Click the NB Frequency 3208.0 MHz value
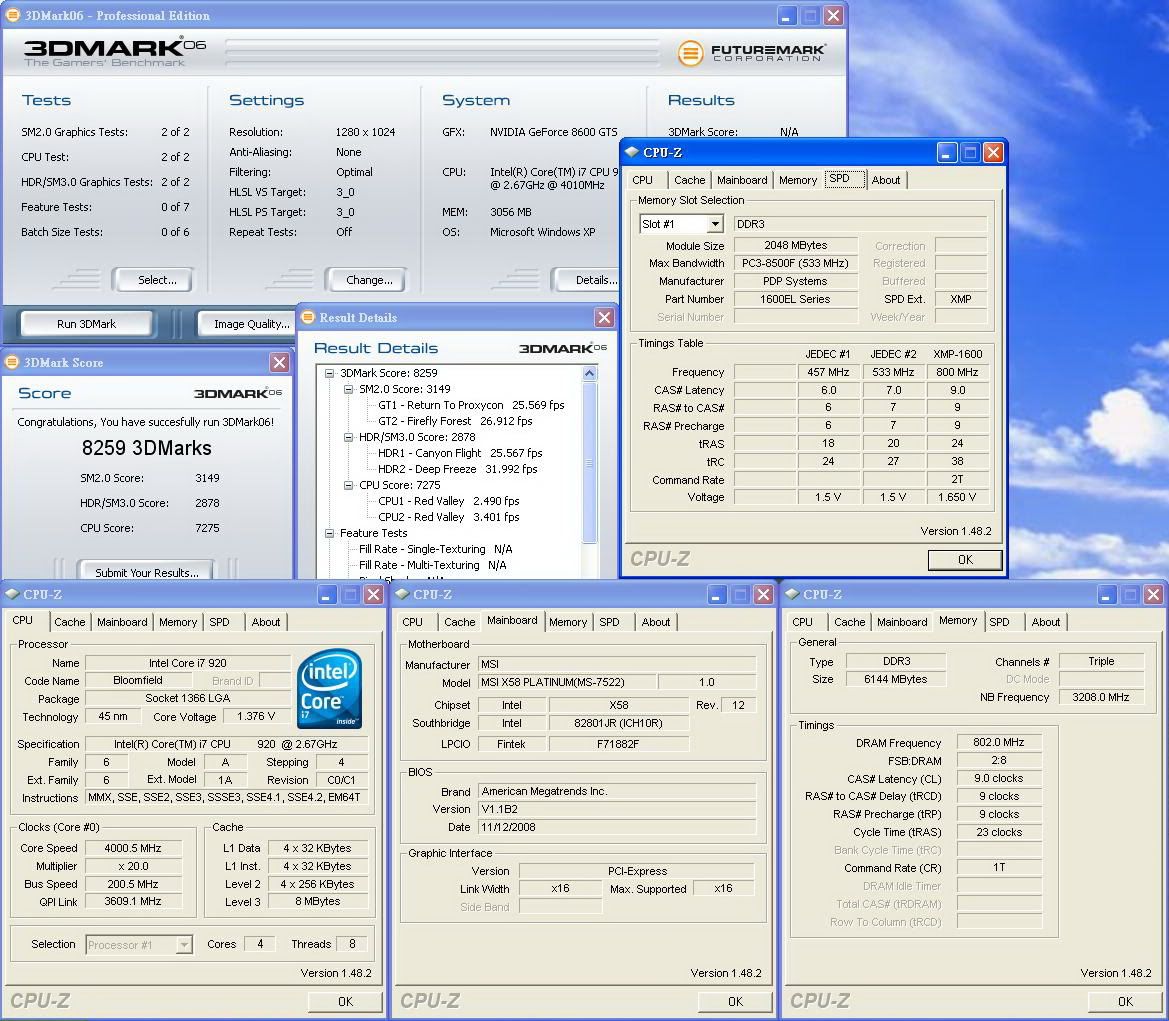Image resolution: width=1169 pixels, height=1021 pixels. tap(1100, 697)
